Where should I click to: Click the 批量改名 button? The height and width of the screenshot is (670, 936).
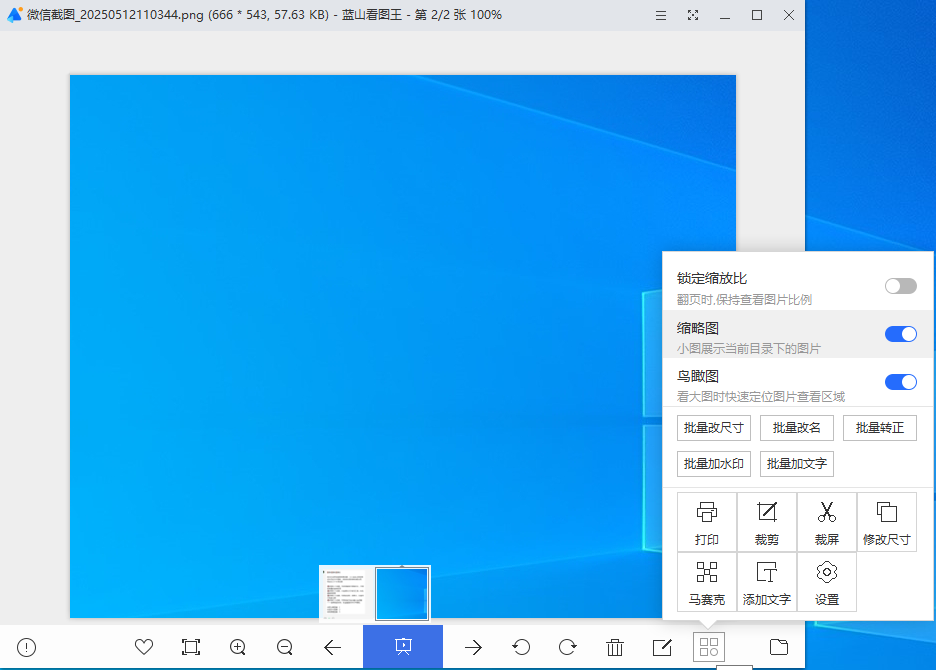(x=797, y=428)
